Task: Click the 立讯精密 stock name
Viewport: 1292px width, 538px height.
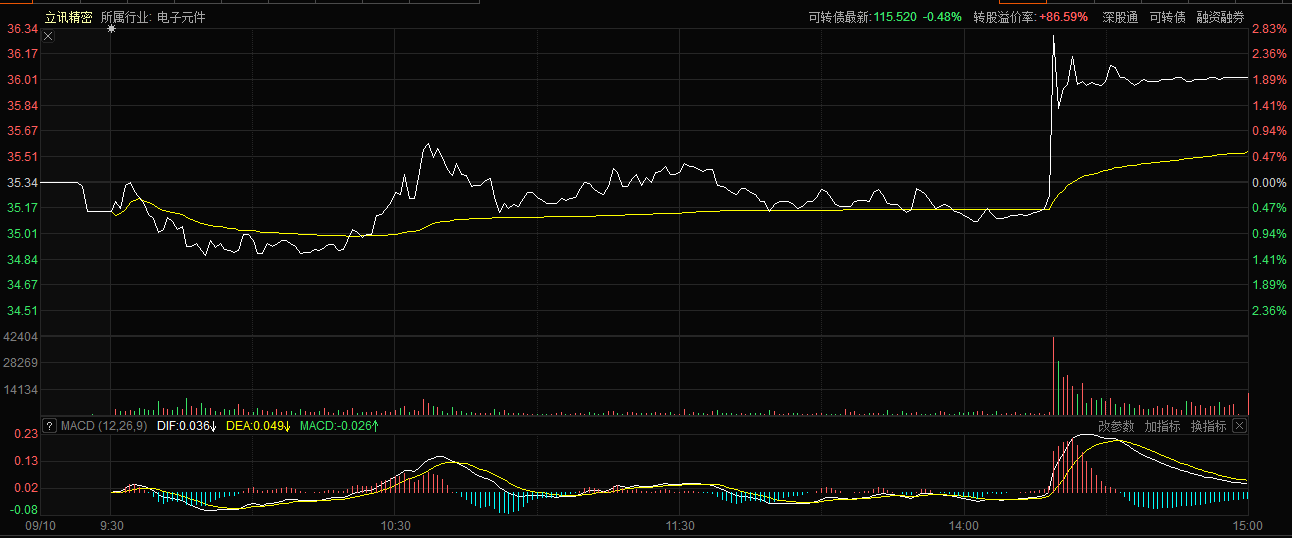Action: tap(68, 17)
